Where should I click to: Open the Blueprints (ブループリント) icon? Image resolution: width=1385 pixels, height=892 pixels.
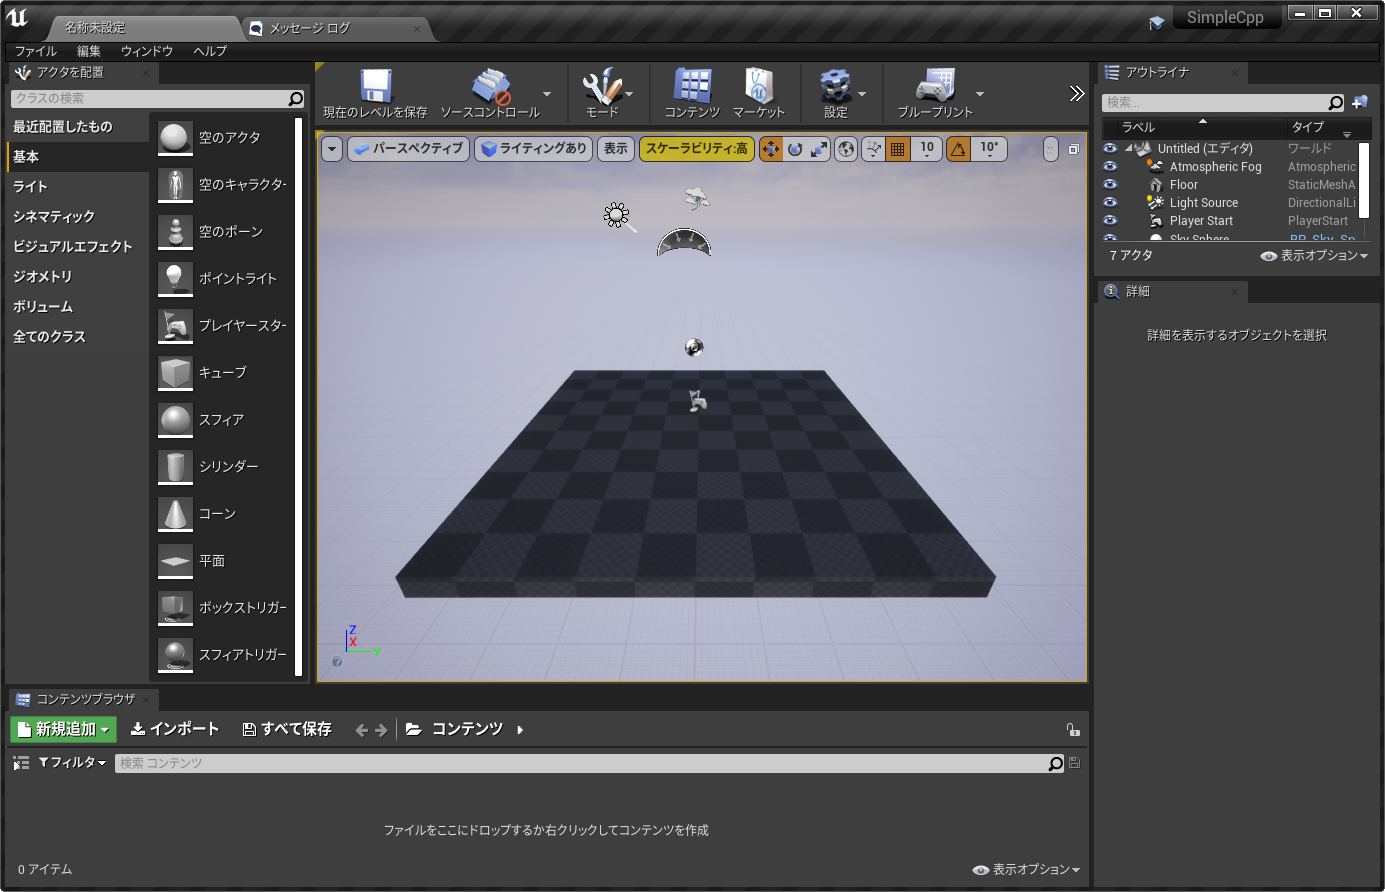coord(934,86)
